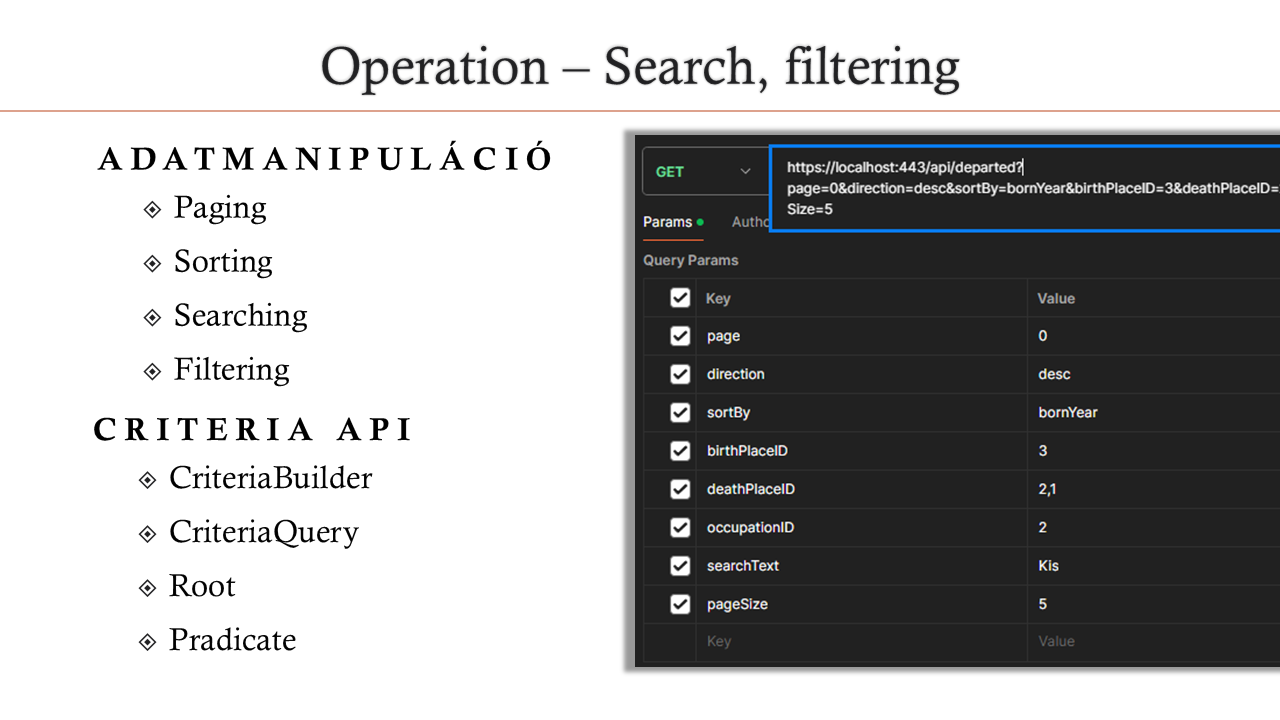Uncheck the occupationID parameter
1280x720 pixels.
680,527
